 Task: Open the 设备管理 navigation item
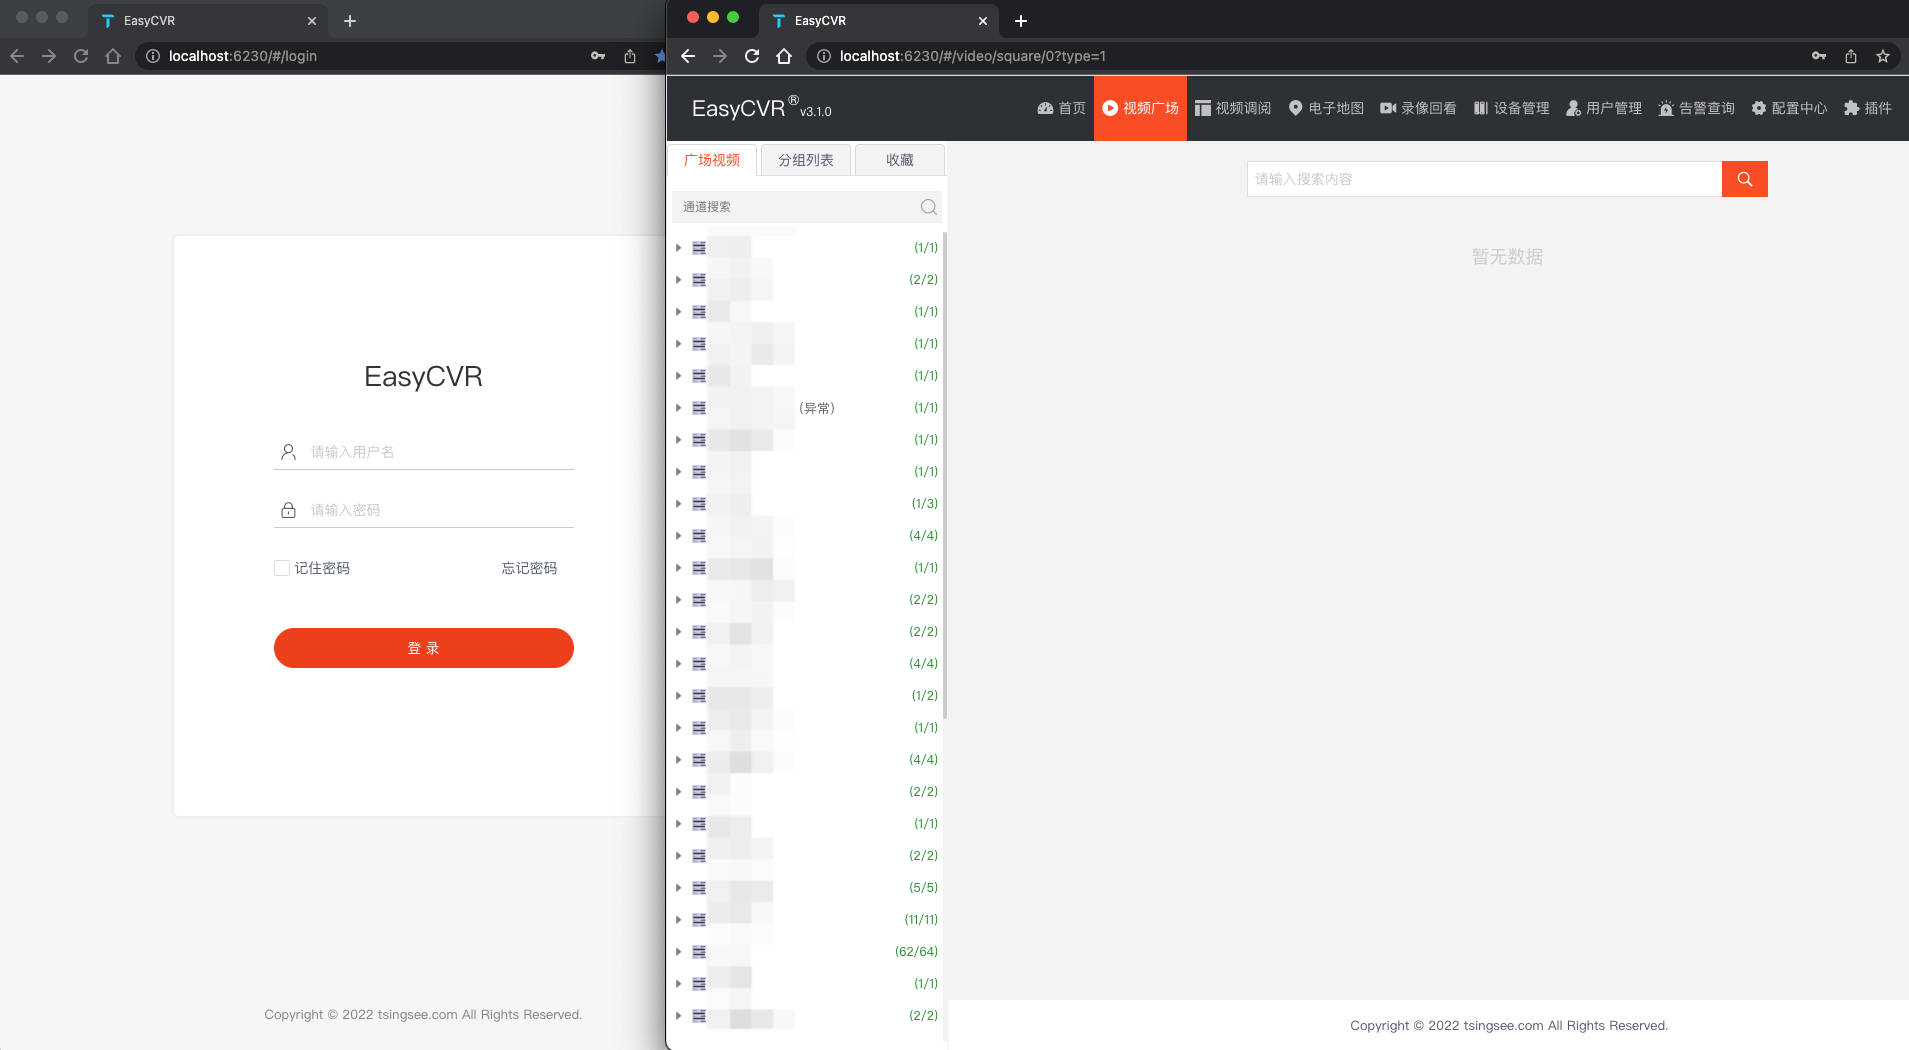click(x=1511, y=108)
